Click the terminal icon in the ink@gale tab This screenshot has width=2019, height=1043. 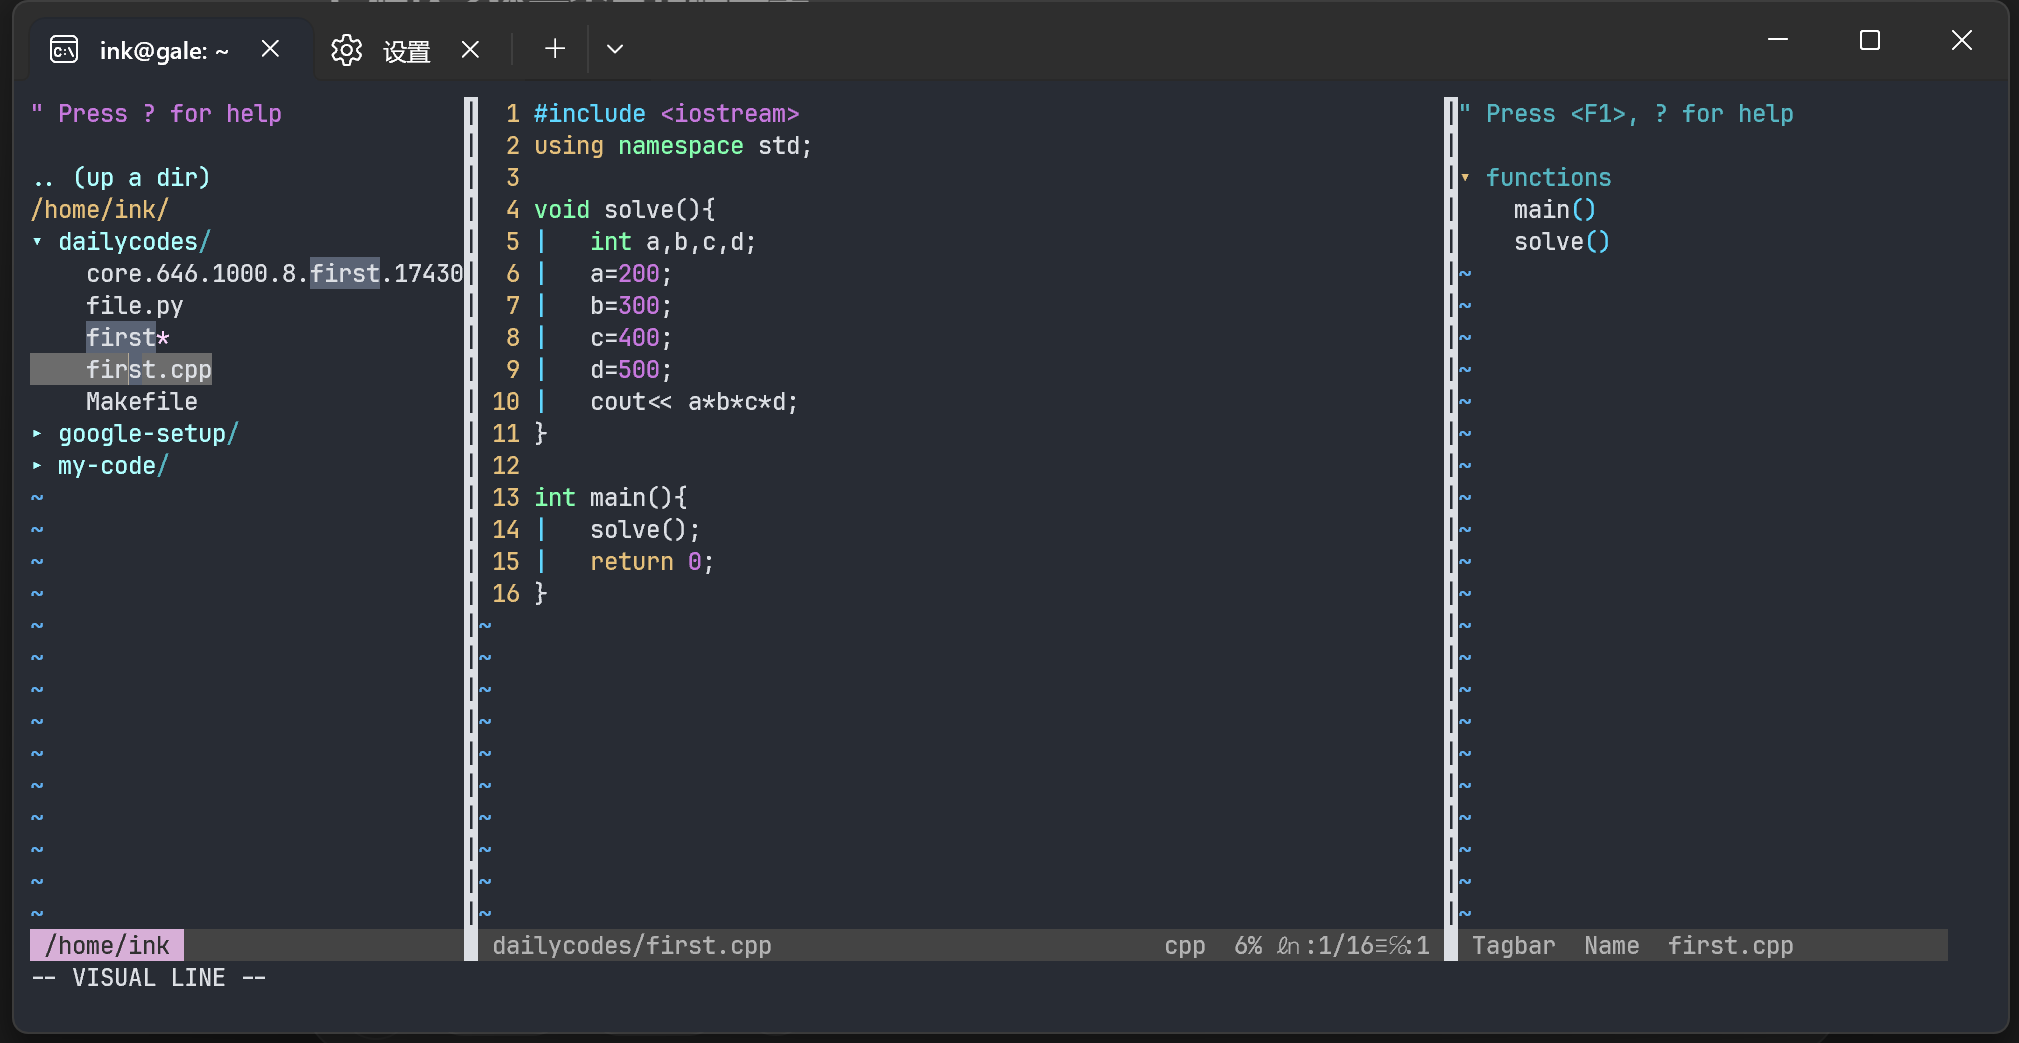(x=64, y=49)
